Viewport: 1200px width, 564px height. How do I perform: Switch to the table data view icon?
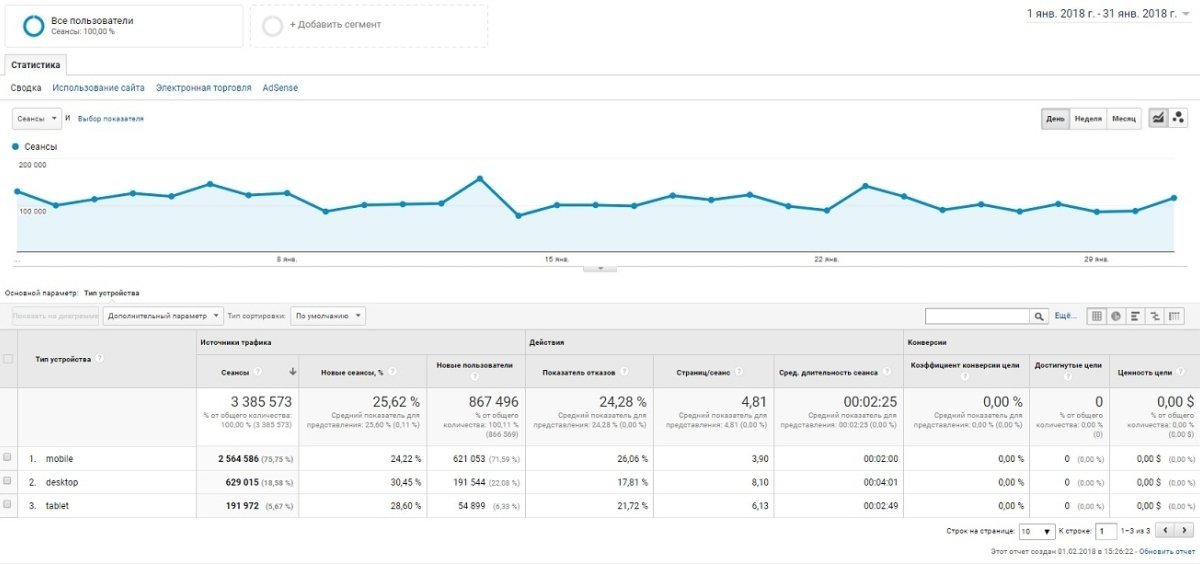coord(1097,316)
